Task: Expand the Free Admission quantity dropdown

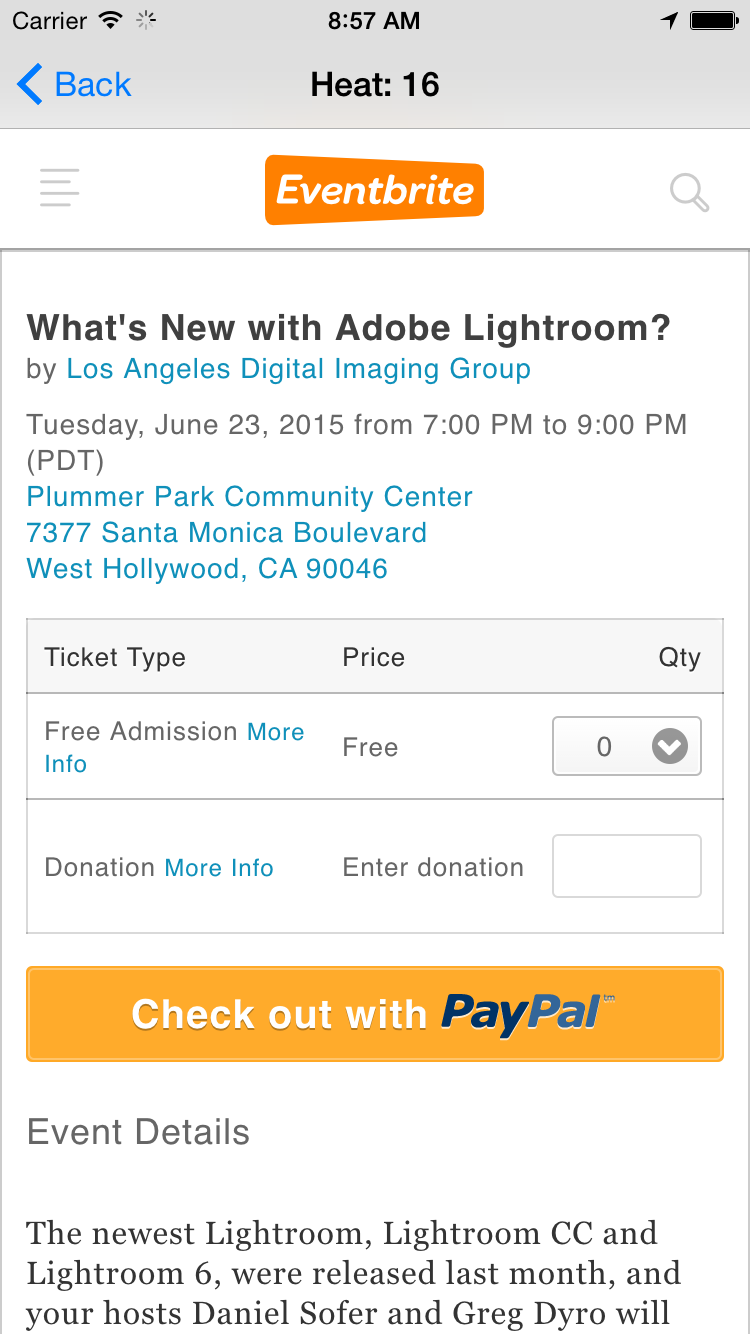Action: pos(627,746)
